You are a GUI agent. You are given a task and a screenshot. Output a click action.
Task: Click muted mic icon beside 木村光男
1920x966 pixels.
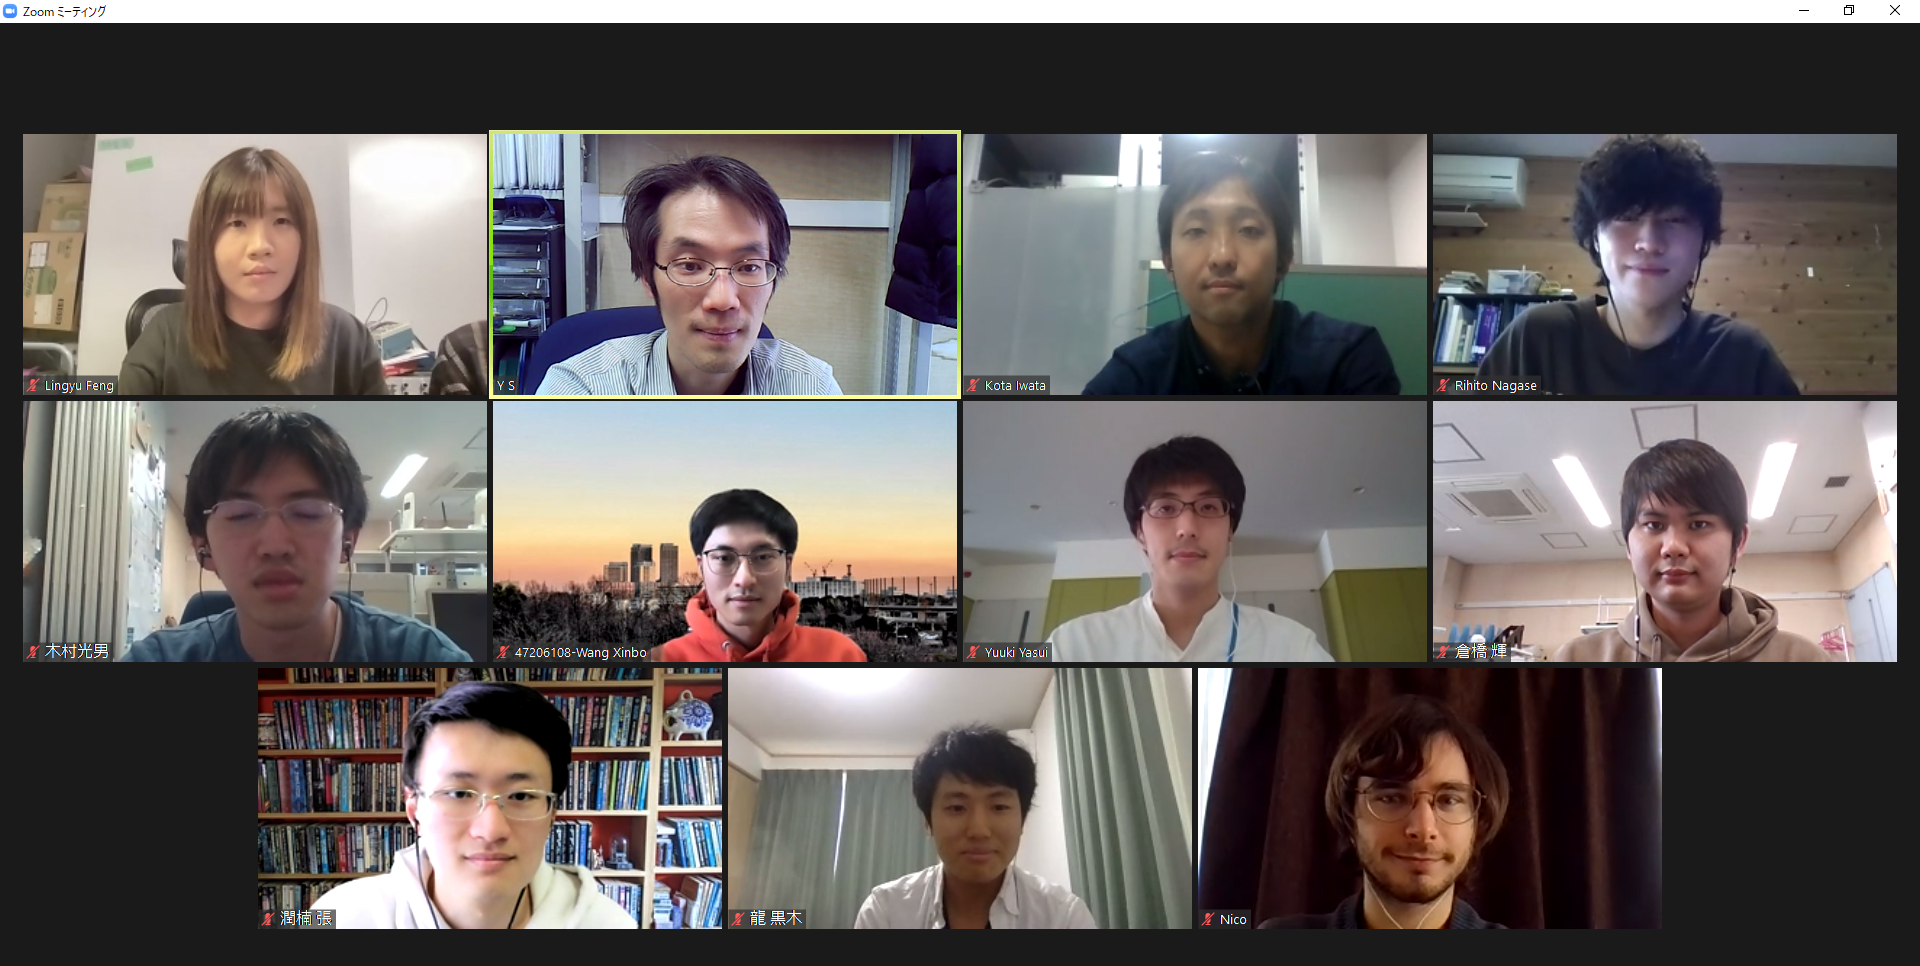tap(34, 652)
